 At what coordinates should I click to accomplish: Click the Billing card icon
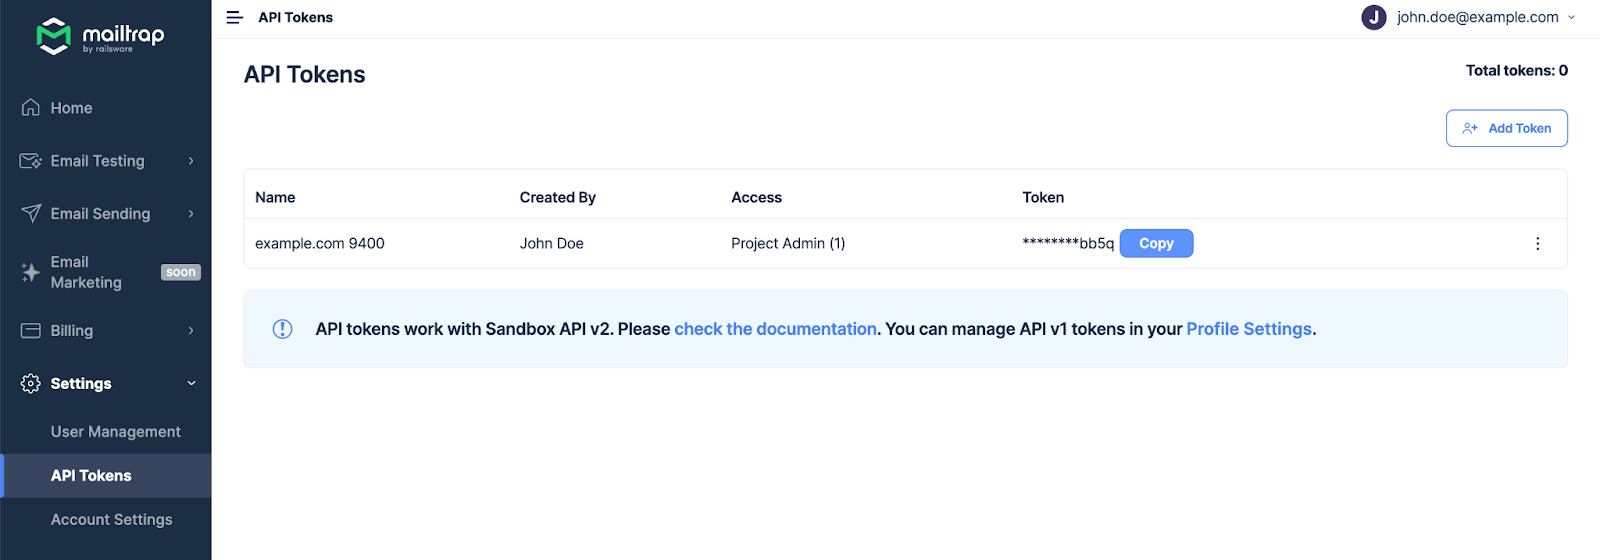(x=31, y=331)
